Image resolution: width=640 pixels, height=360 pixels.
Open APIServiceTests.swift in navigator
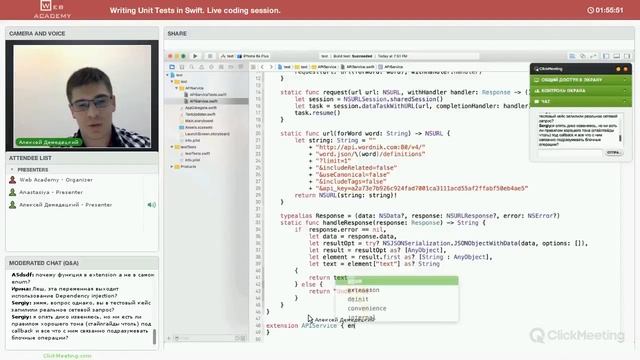point(205,95)
